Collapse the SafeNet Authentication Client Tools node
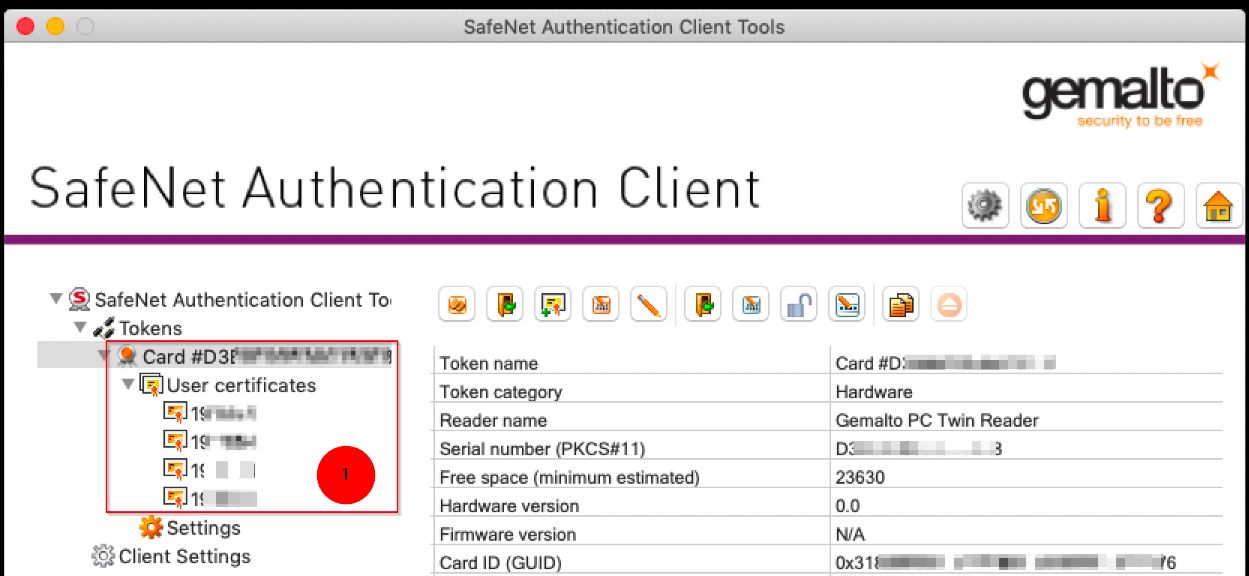The width and height of the screenshot is (1249, 576). 56,299
